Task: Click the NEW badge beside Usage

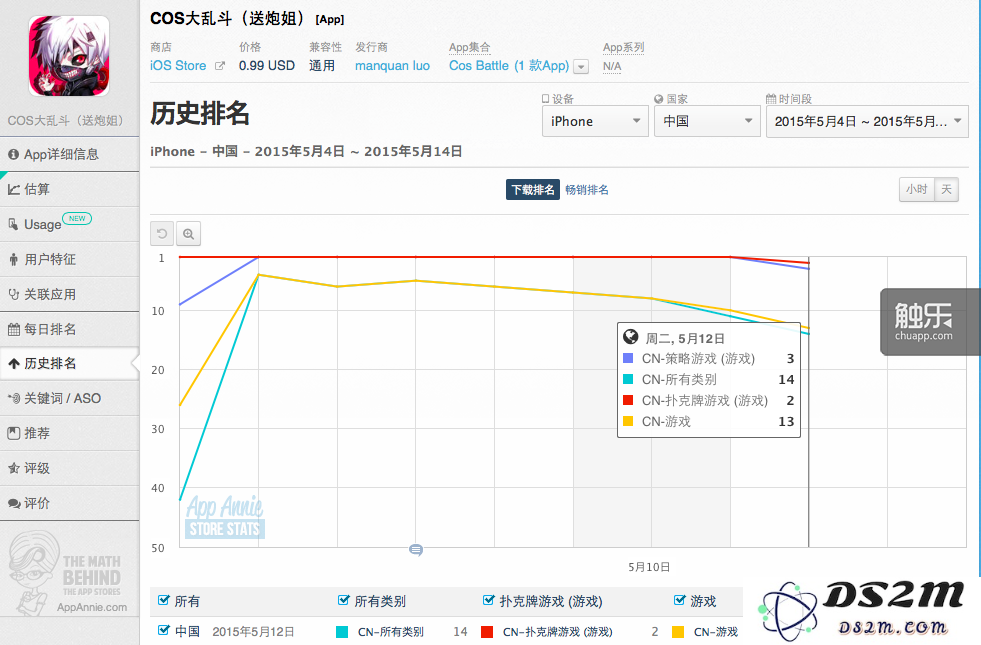Action: coord(77,218)
